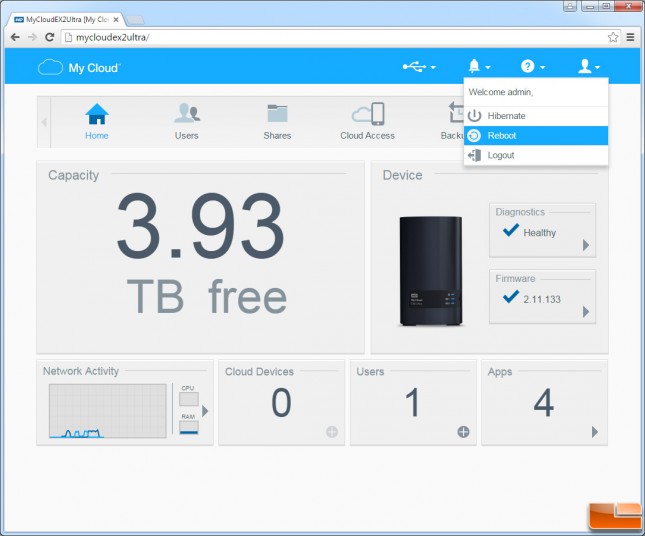The height and width of the screenshot is (536, 645).
Task: Reload the page in browser
Action: (50, 37)
